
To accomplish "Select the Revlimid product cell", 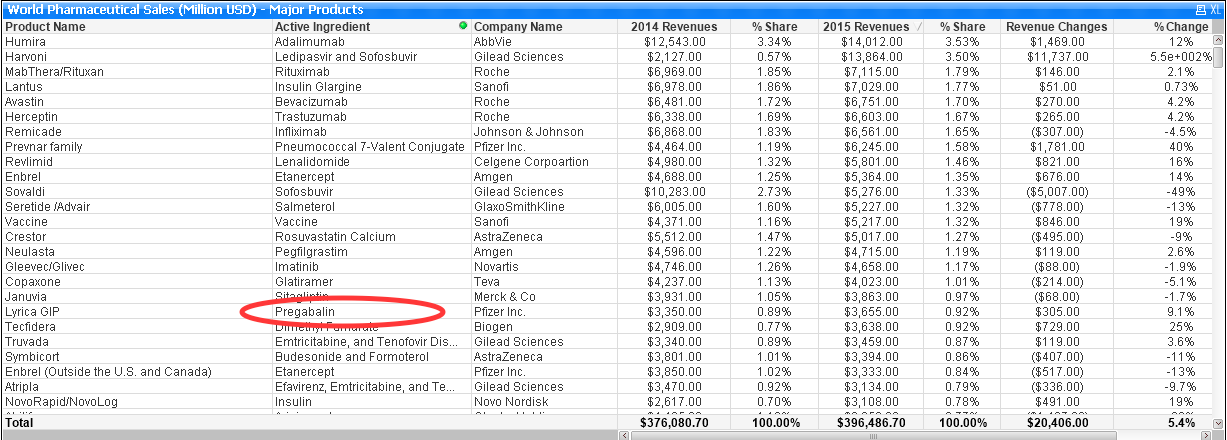I will click(136, 162).
